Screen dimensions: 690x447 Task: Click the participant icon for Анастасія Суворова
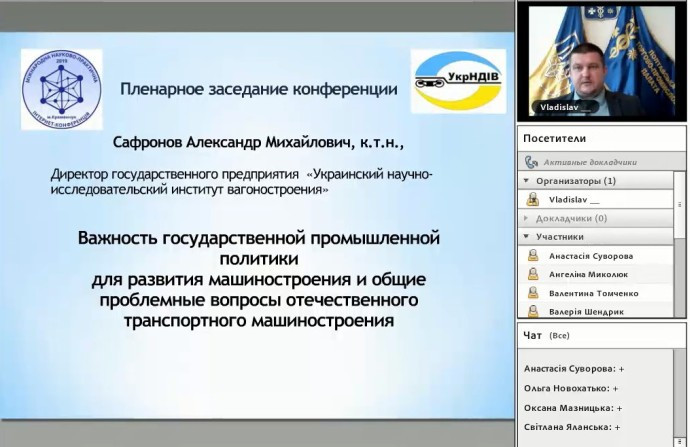pyautogui.click(x=534, y=255)
